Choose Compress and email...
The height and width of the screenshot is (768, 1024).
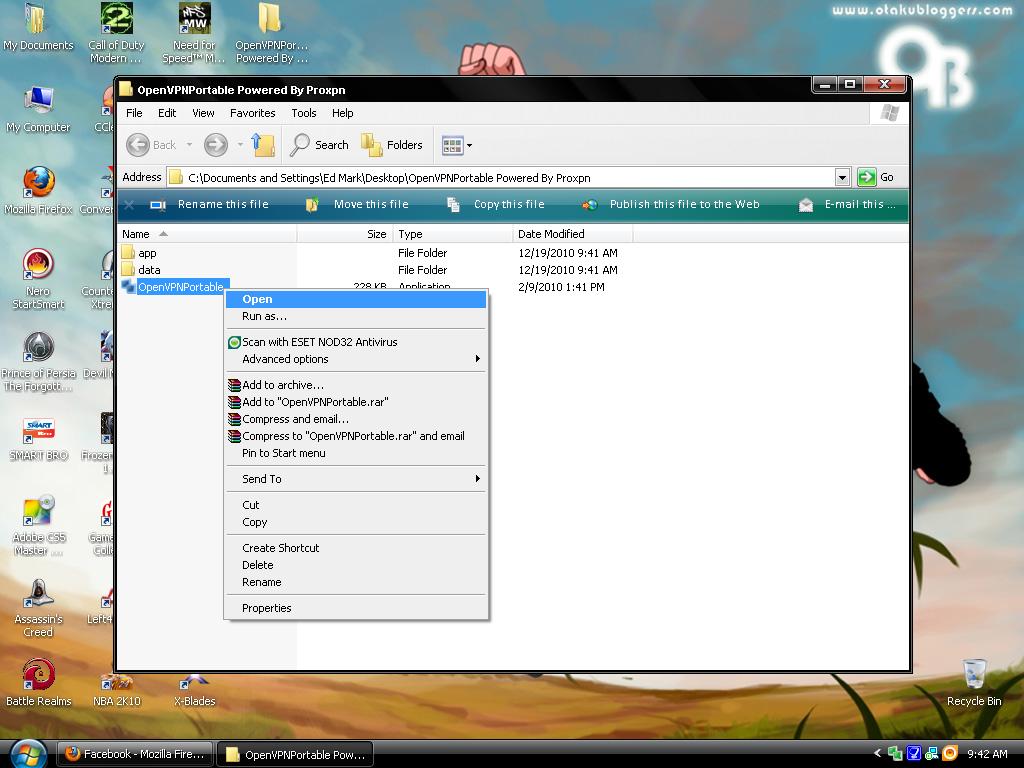point(356,419)
